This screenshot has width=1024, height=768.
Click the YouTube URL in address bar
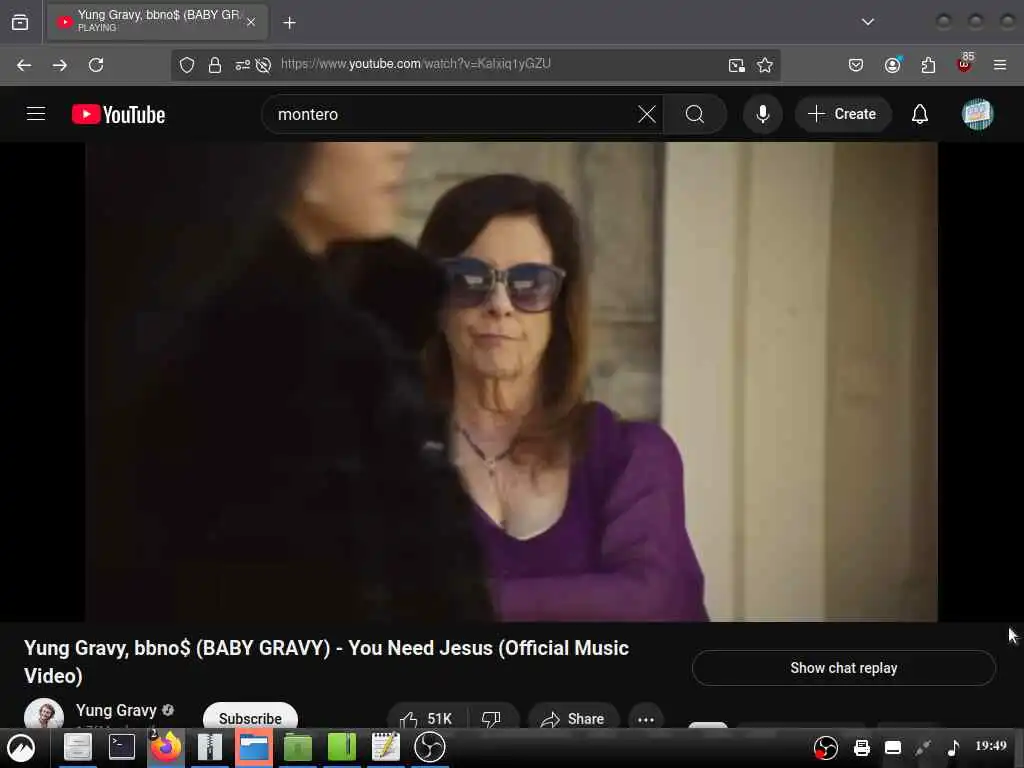(x=416, y=64)
